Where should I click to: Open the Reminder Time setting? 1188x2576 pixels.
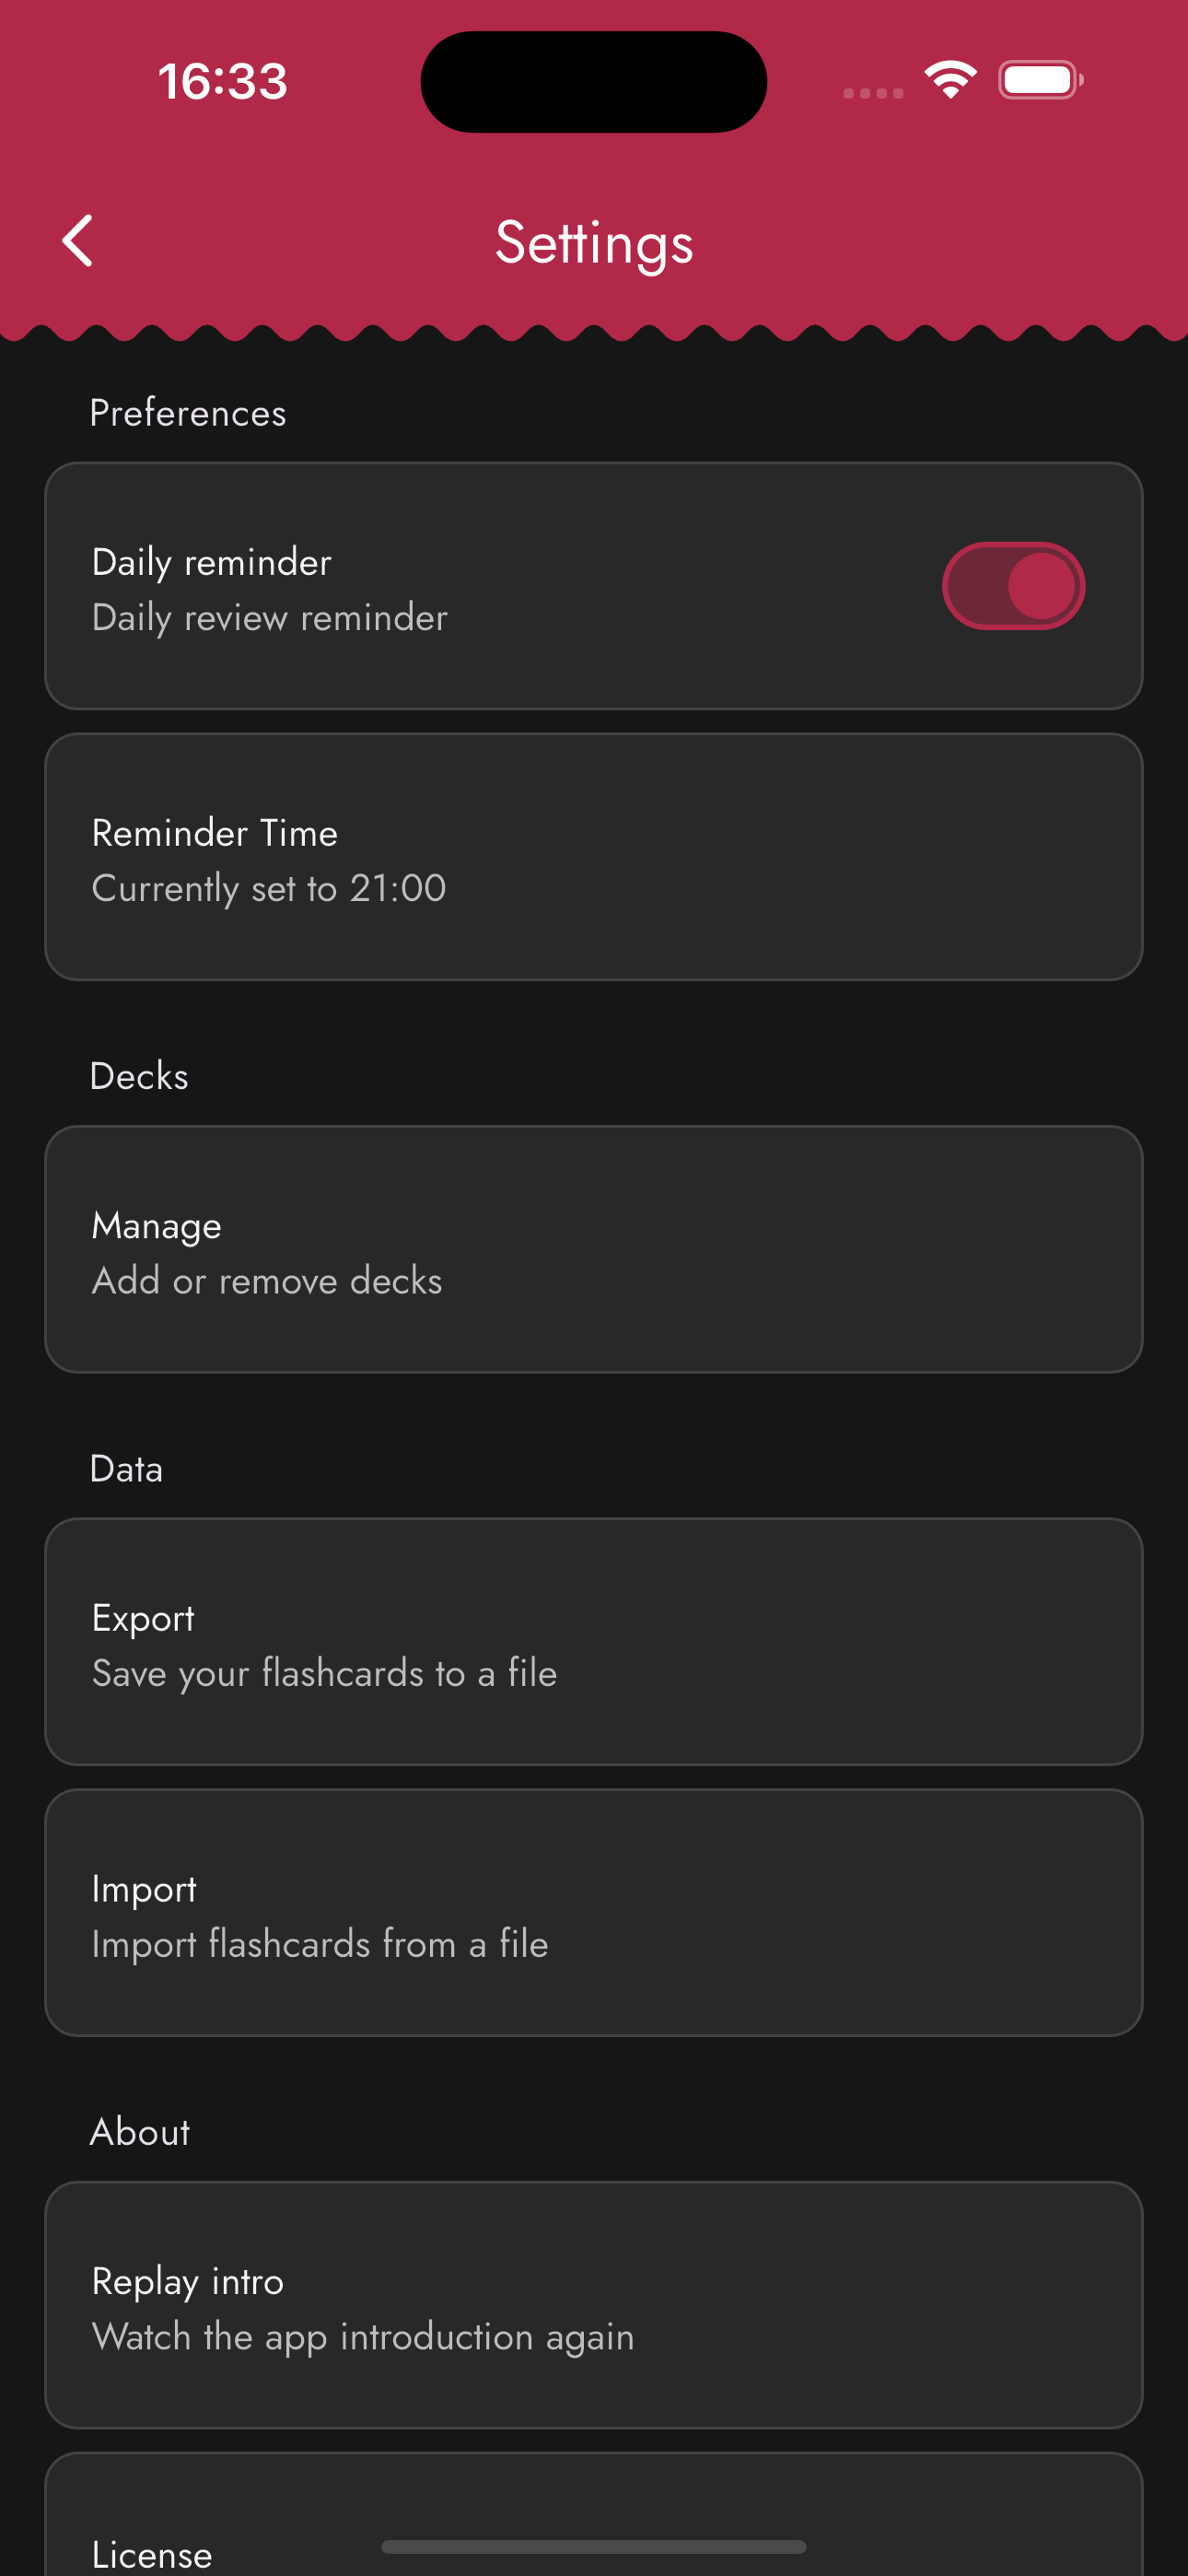click(594, 857)
